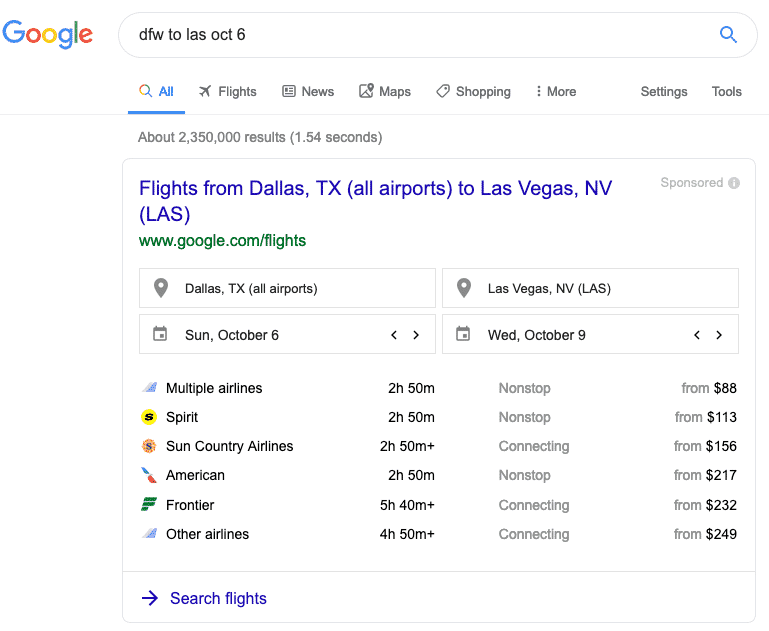This screenshot has height=631, width=769.
Task: Advance departure date to next day
Action: click(416, 335)
